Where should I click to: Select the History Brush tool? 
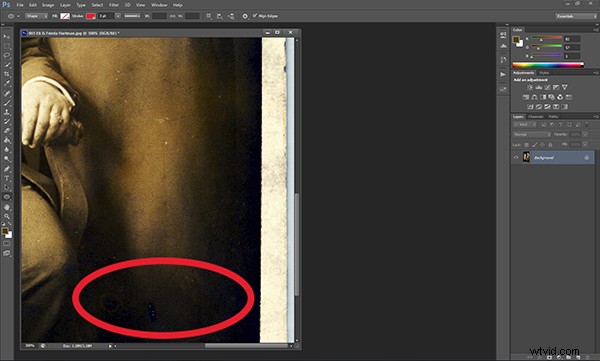(7, 122)
